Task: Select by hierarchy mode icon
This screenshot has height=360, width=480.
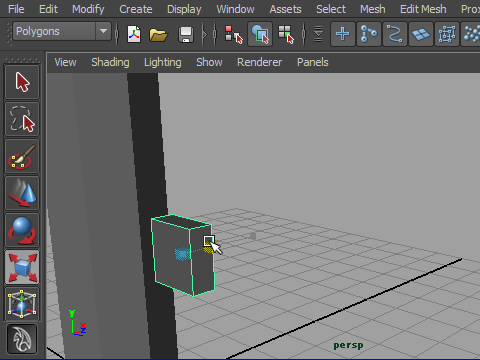Action: coord(233,34)
